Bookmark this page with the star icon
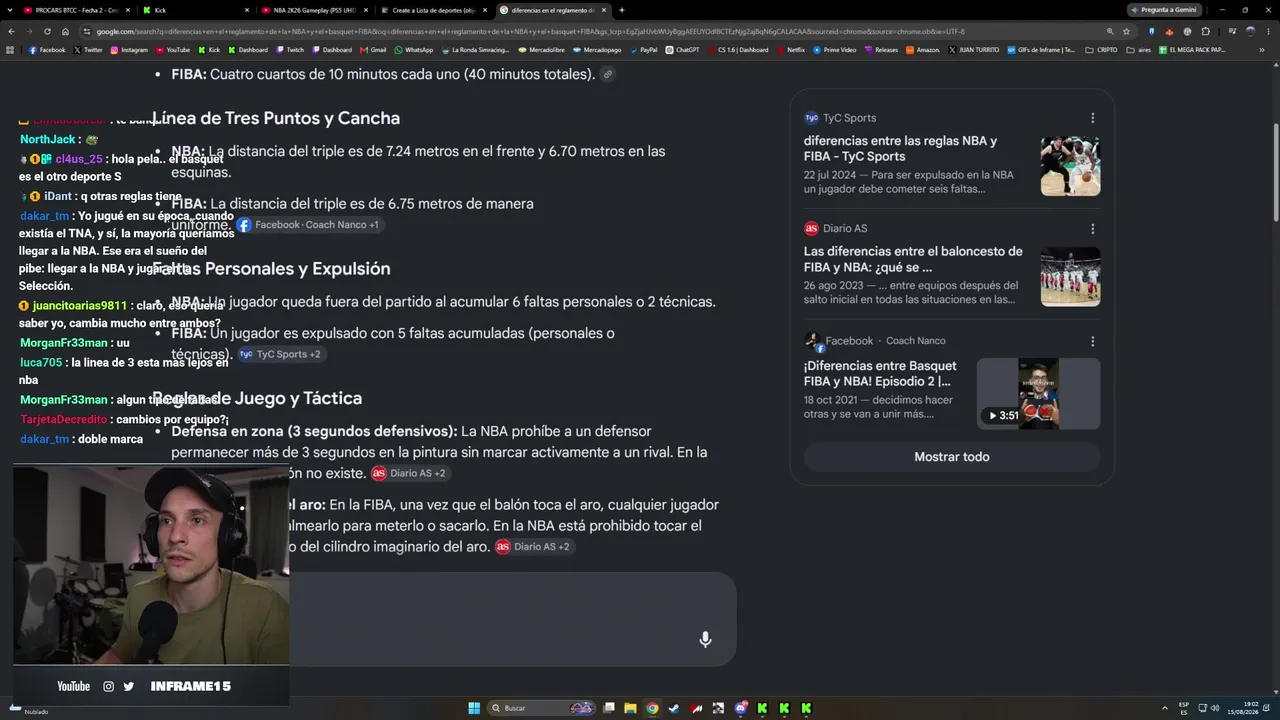 pyautogui.click(x=1126, y=31)
